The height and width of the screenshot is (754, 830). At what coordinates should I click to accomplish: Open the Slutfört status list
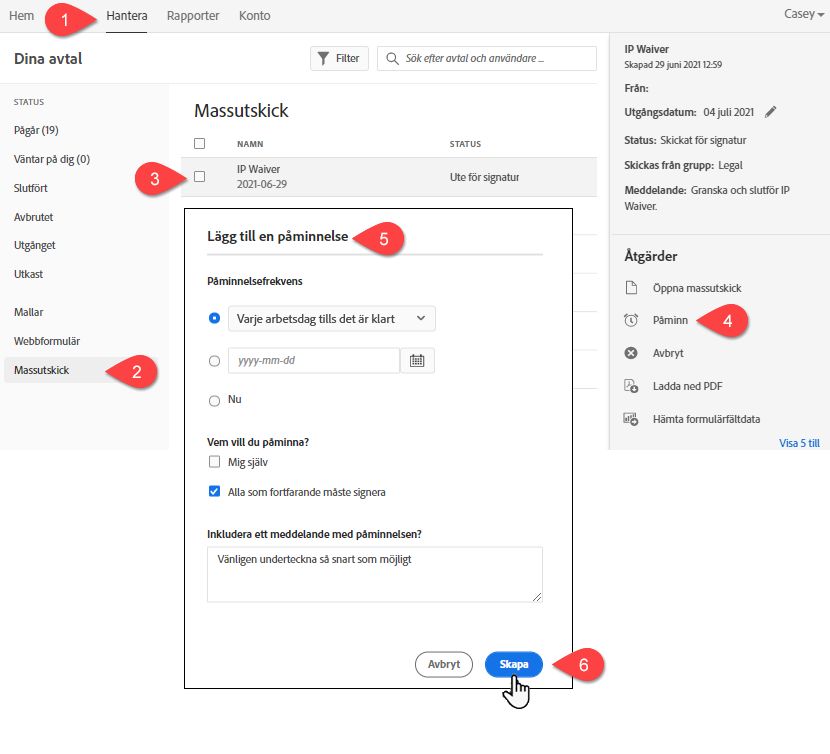point(31,188)
